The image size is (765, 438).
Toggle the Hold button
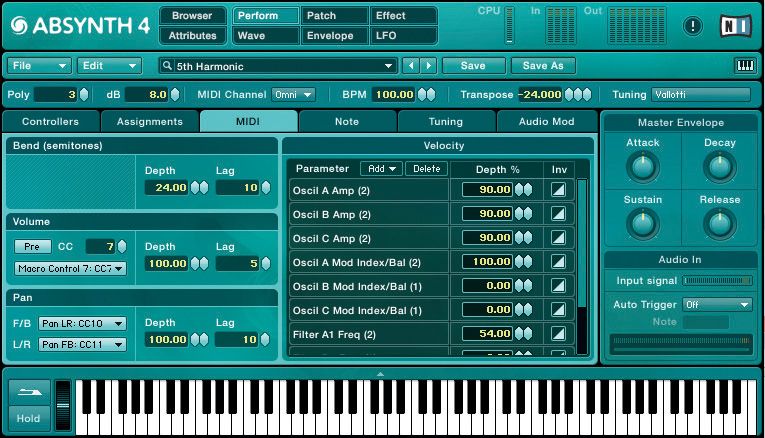click(x=29, y=418)
